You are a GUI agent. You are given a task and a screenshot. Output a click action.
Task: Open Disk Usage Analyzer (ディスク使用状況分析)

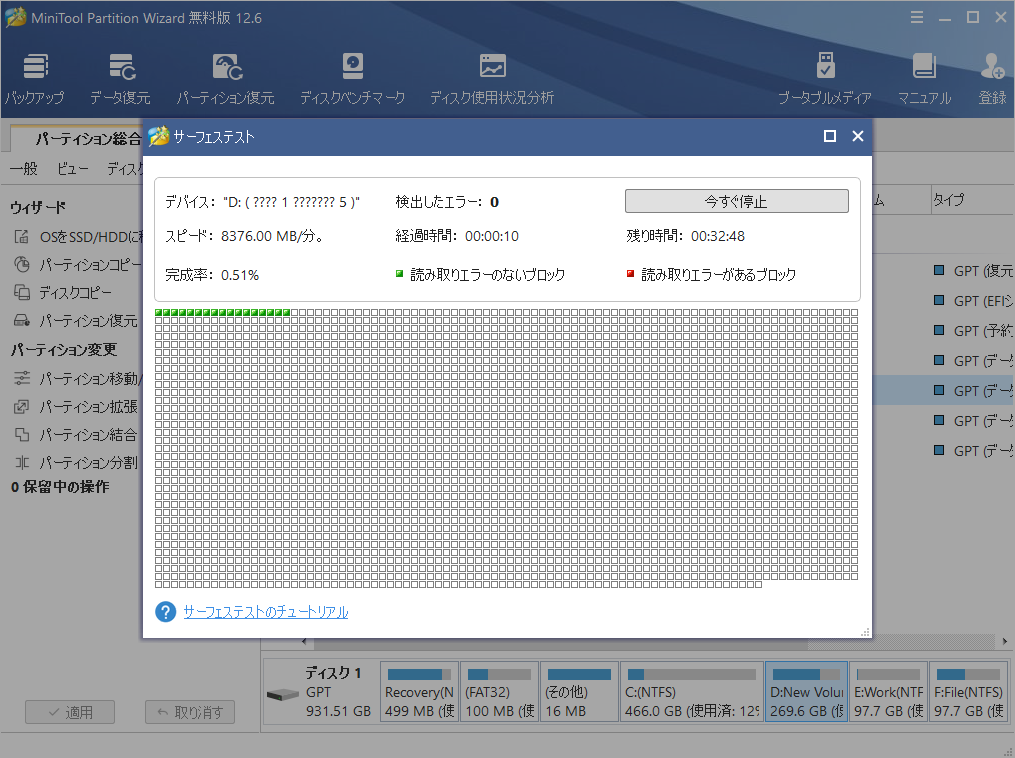pyautogui.click(x=492, y=79)
